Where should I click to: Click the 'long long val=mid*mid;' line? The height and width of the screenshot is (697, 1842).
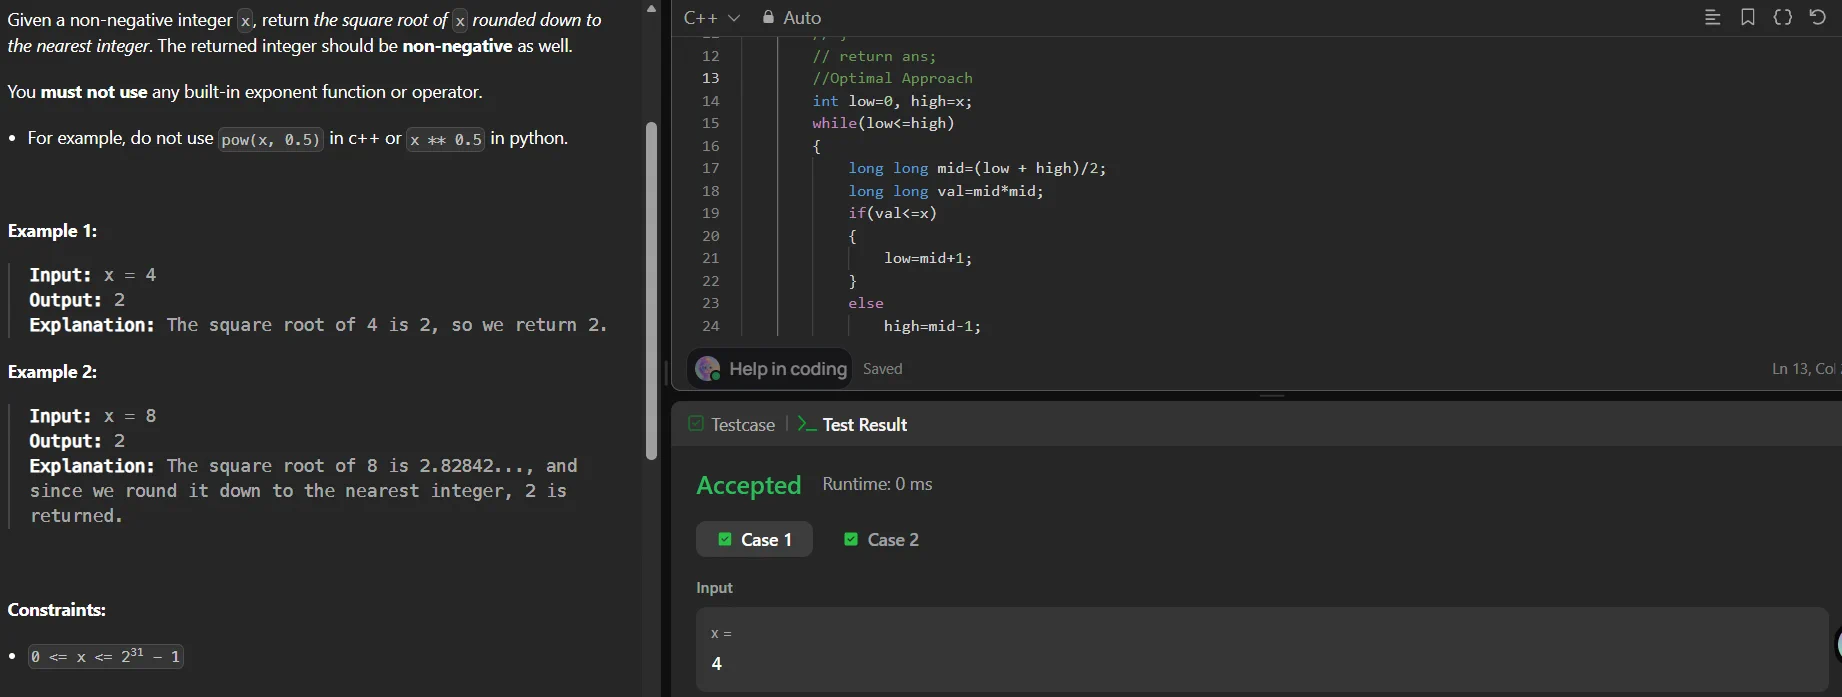coord(946,191)
